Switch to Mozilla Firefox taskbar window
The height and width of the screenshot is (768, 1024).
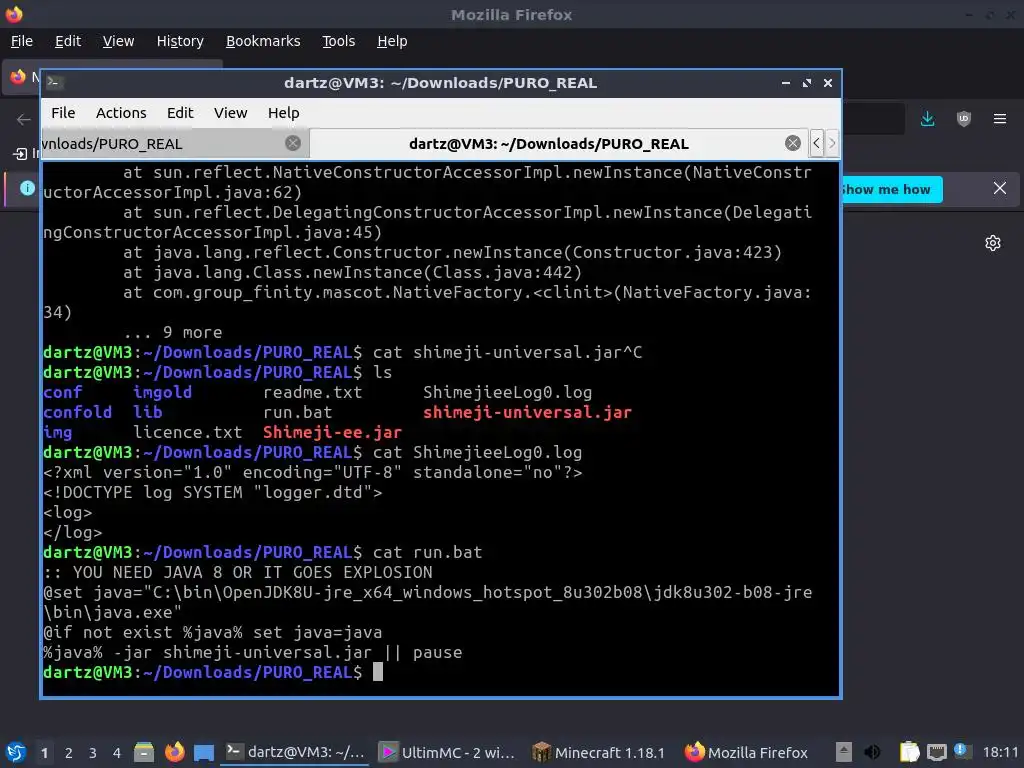(746, 752)
